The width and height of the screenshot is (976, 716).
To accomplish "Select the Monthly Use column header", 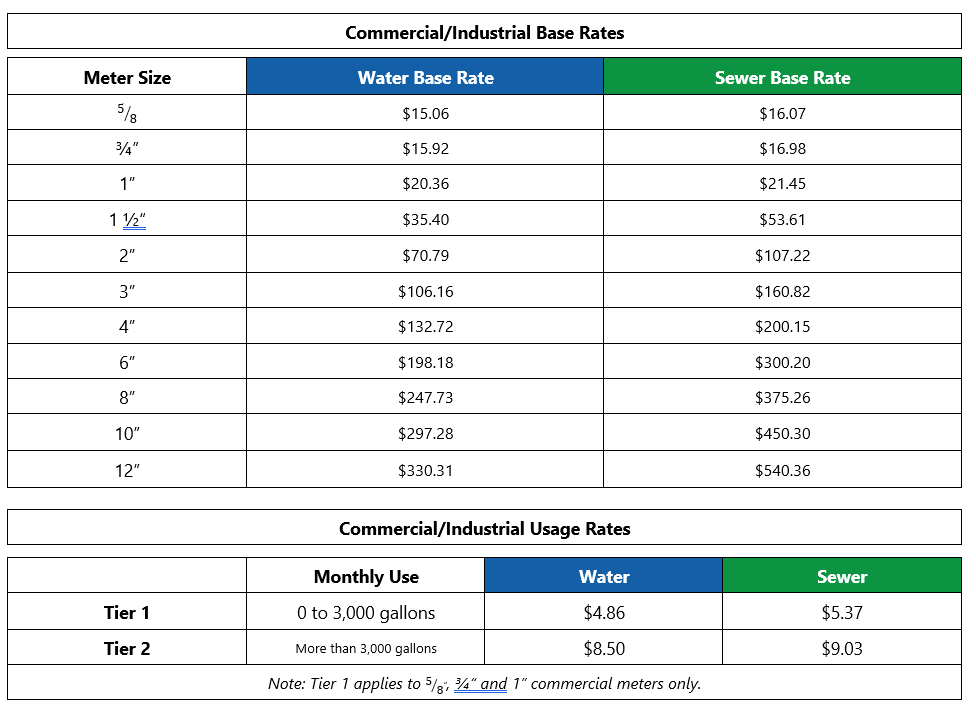I will pyautogui.click(x=366, y=577).
